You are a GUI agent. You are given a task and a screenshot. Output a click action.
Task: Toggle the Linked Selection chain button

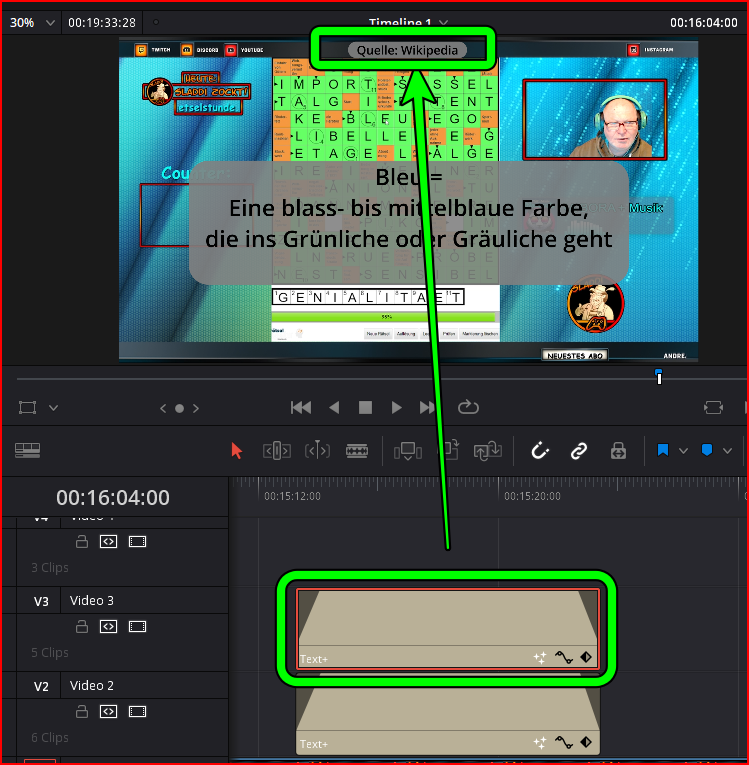point(579,451)
